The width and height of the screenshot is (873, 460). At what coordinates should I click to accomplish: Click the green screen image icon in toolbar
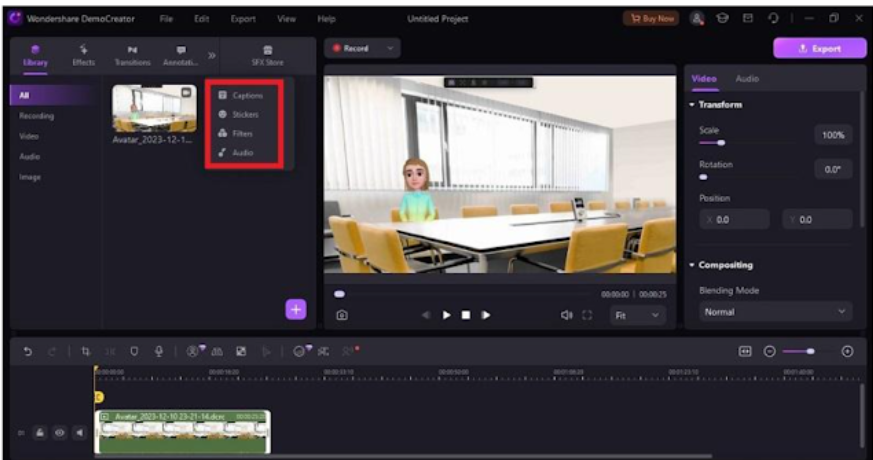point(241,351)
